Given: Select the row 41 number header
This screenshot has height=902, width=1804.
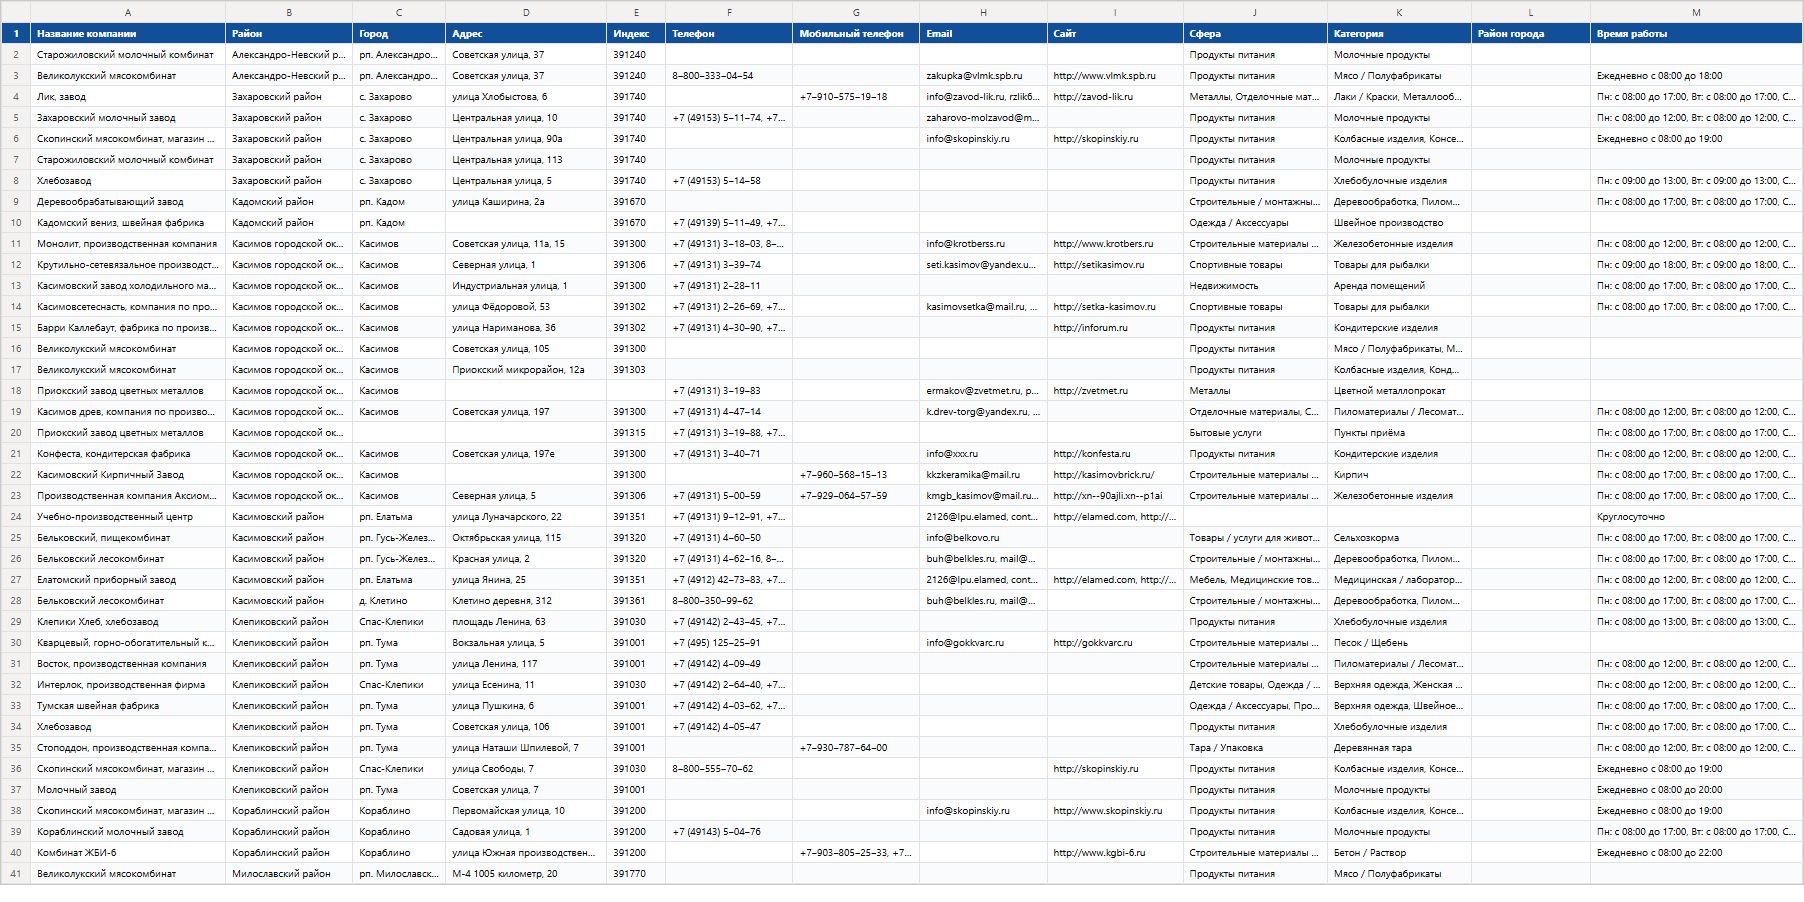Looking at the screenshot, I should coord(15,874).
